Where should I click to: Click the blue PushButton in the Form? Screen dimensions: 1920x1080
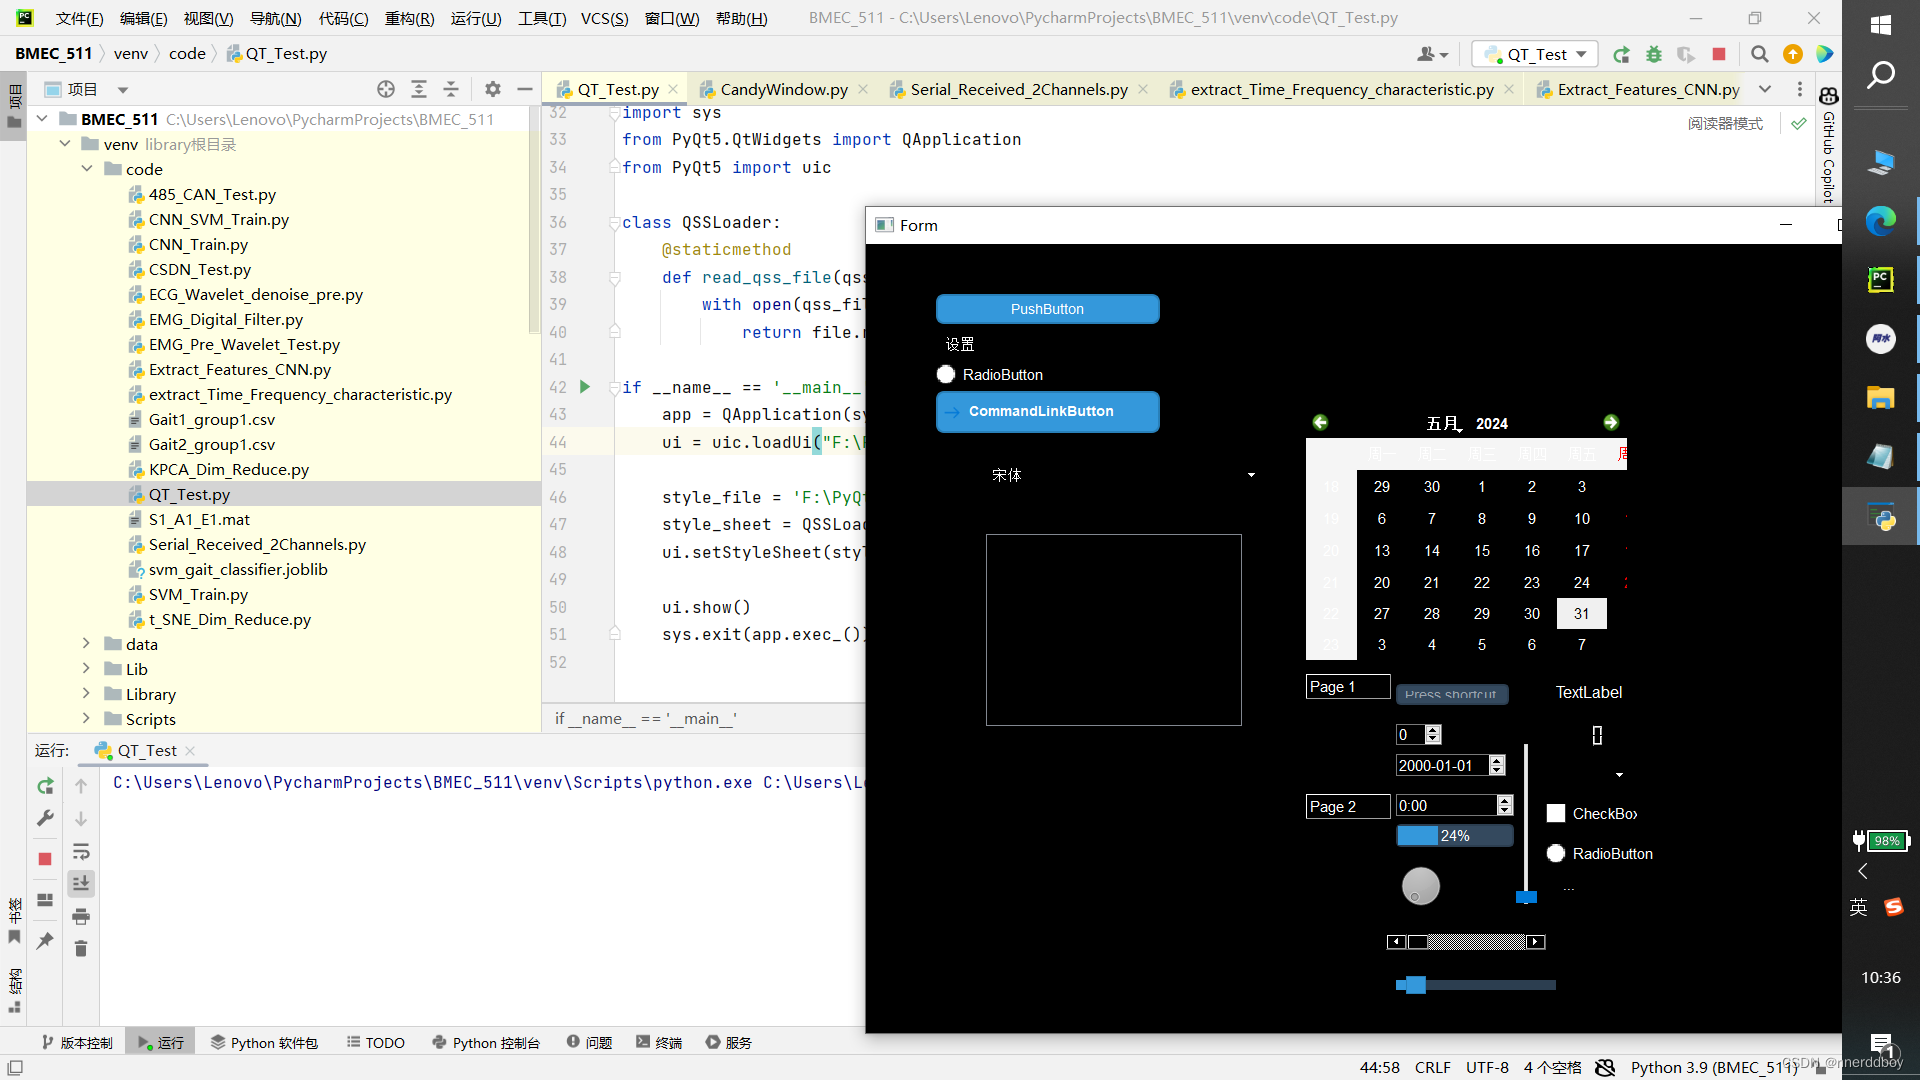coord(1047,309)
